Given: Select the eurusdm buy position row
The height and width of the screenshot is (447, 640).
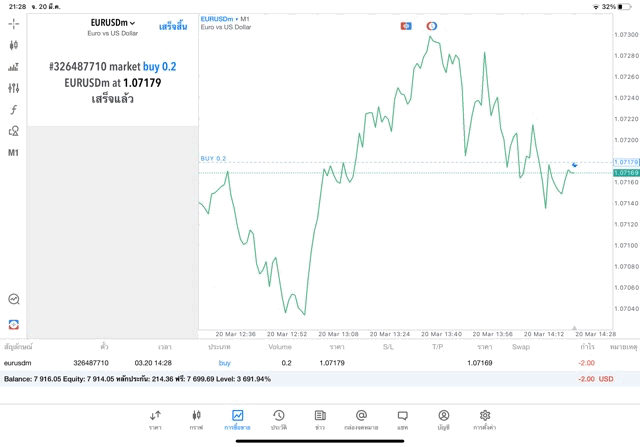Looking at the screenshot, I should coord(320,363).
